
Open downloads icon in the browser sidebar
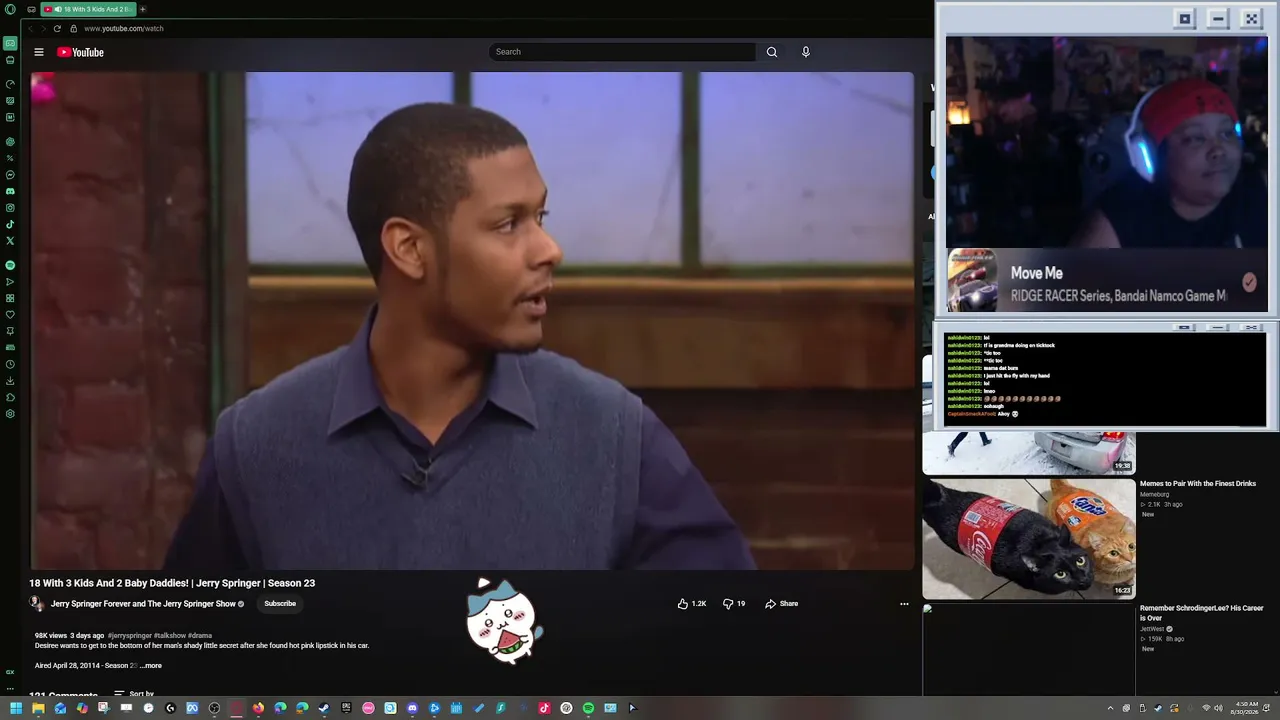pyautogui.click(x=10, y=380)
